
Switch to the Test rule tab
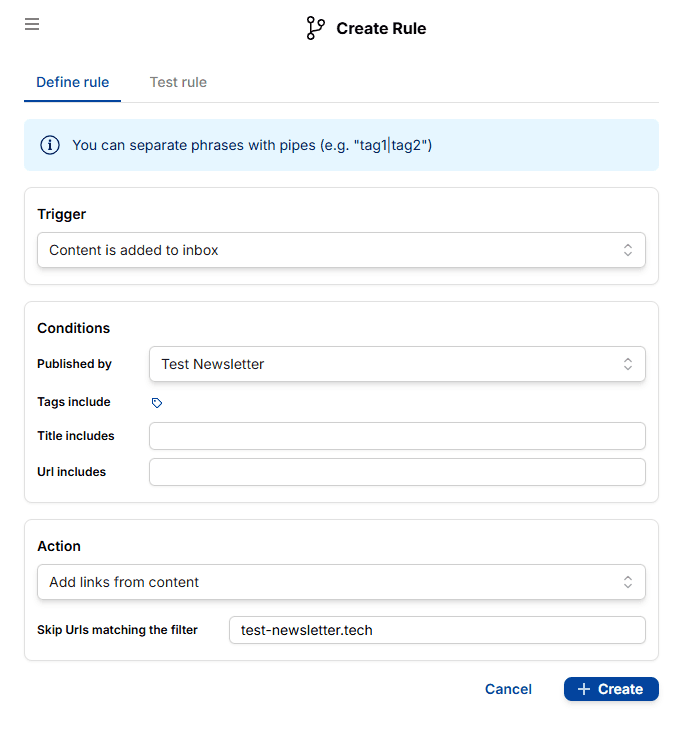point(178,82)
